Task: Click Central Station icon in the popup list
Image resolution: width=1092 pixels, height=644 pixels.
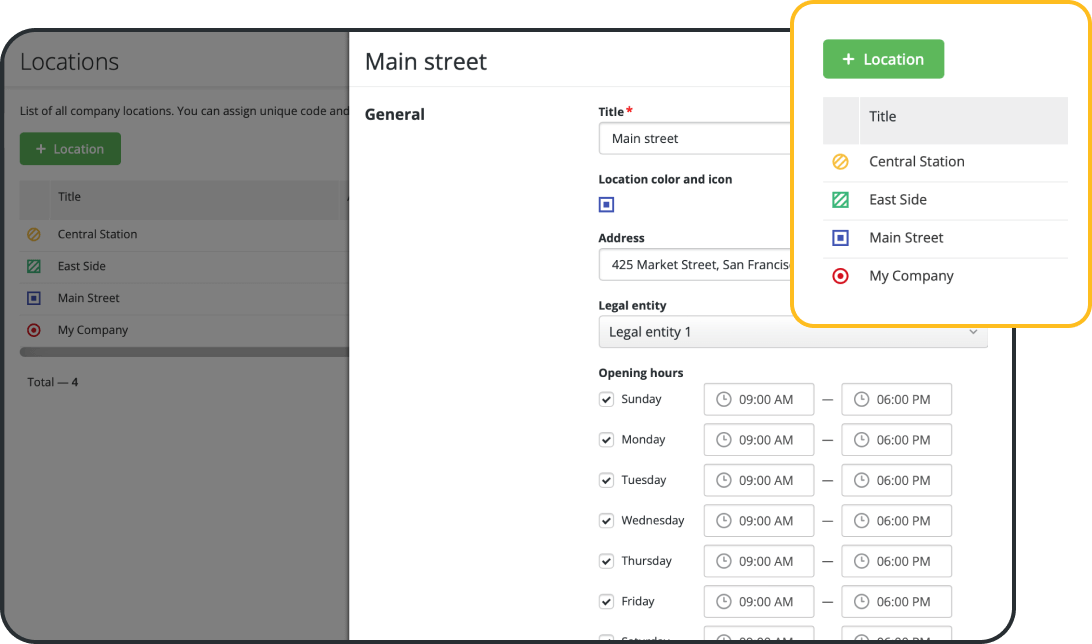Action: click(840, 161)
